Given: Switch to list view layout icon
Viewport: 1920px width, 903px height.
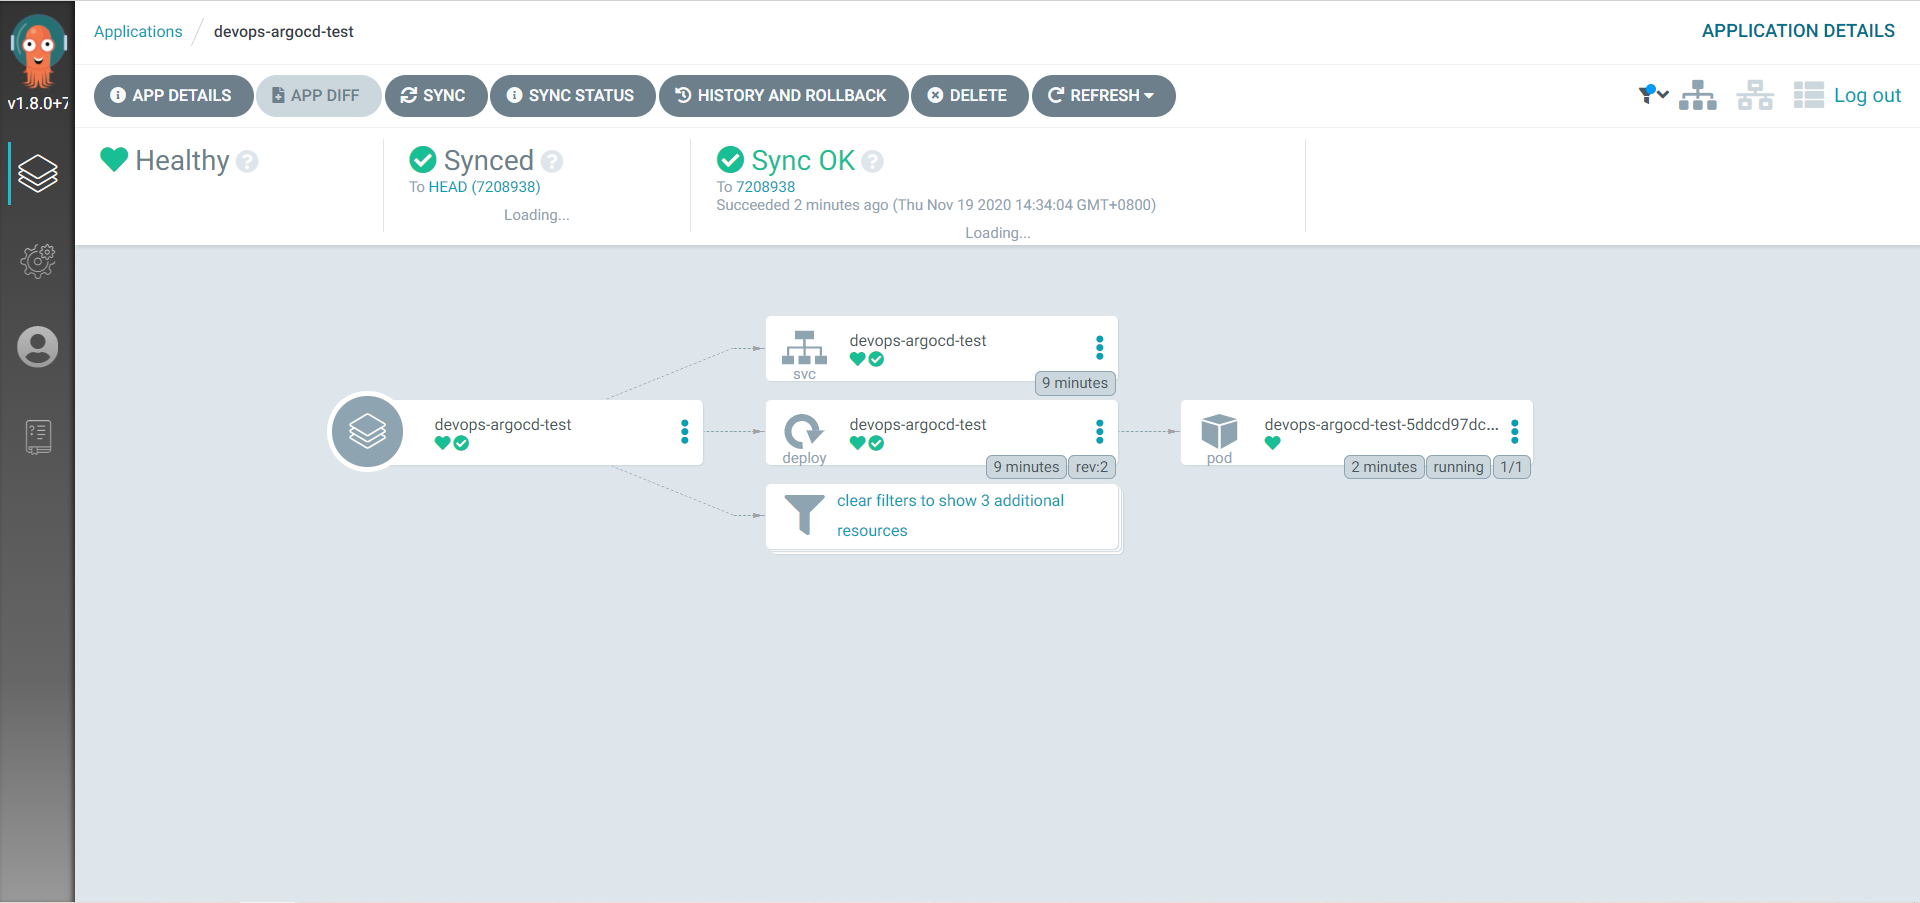Looking at the screenshot, I should click(x=1809, y=95).
